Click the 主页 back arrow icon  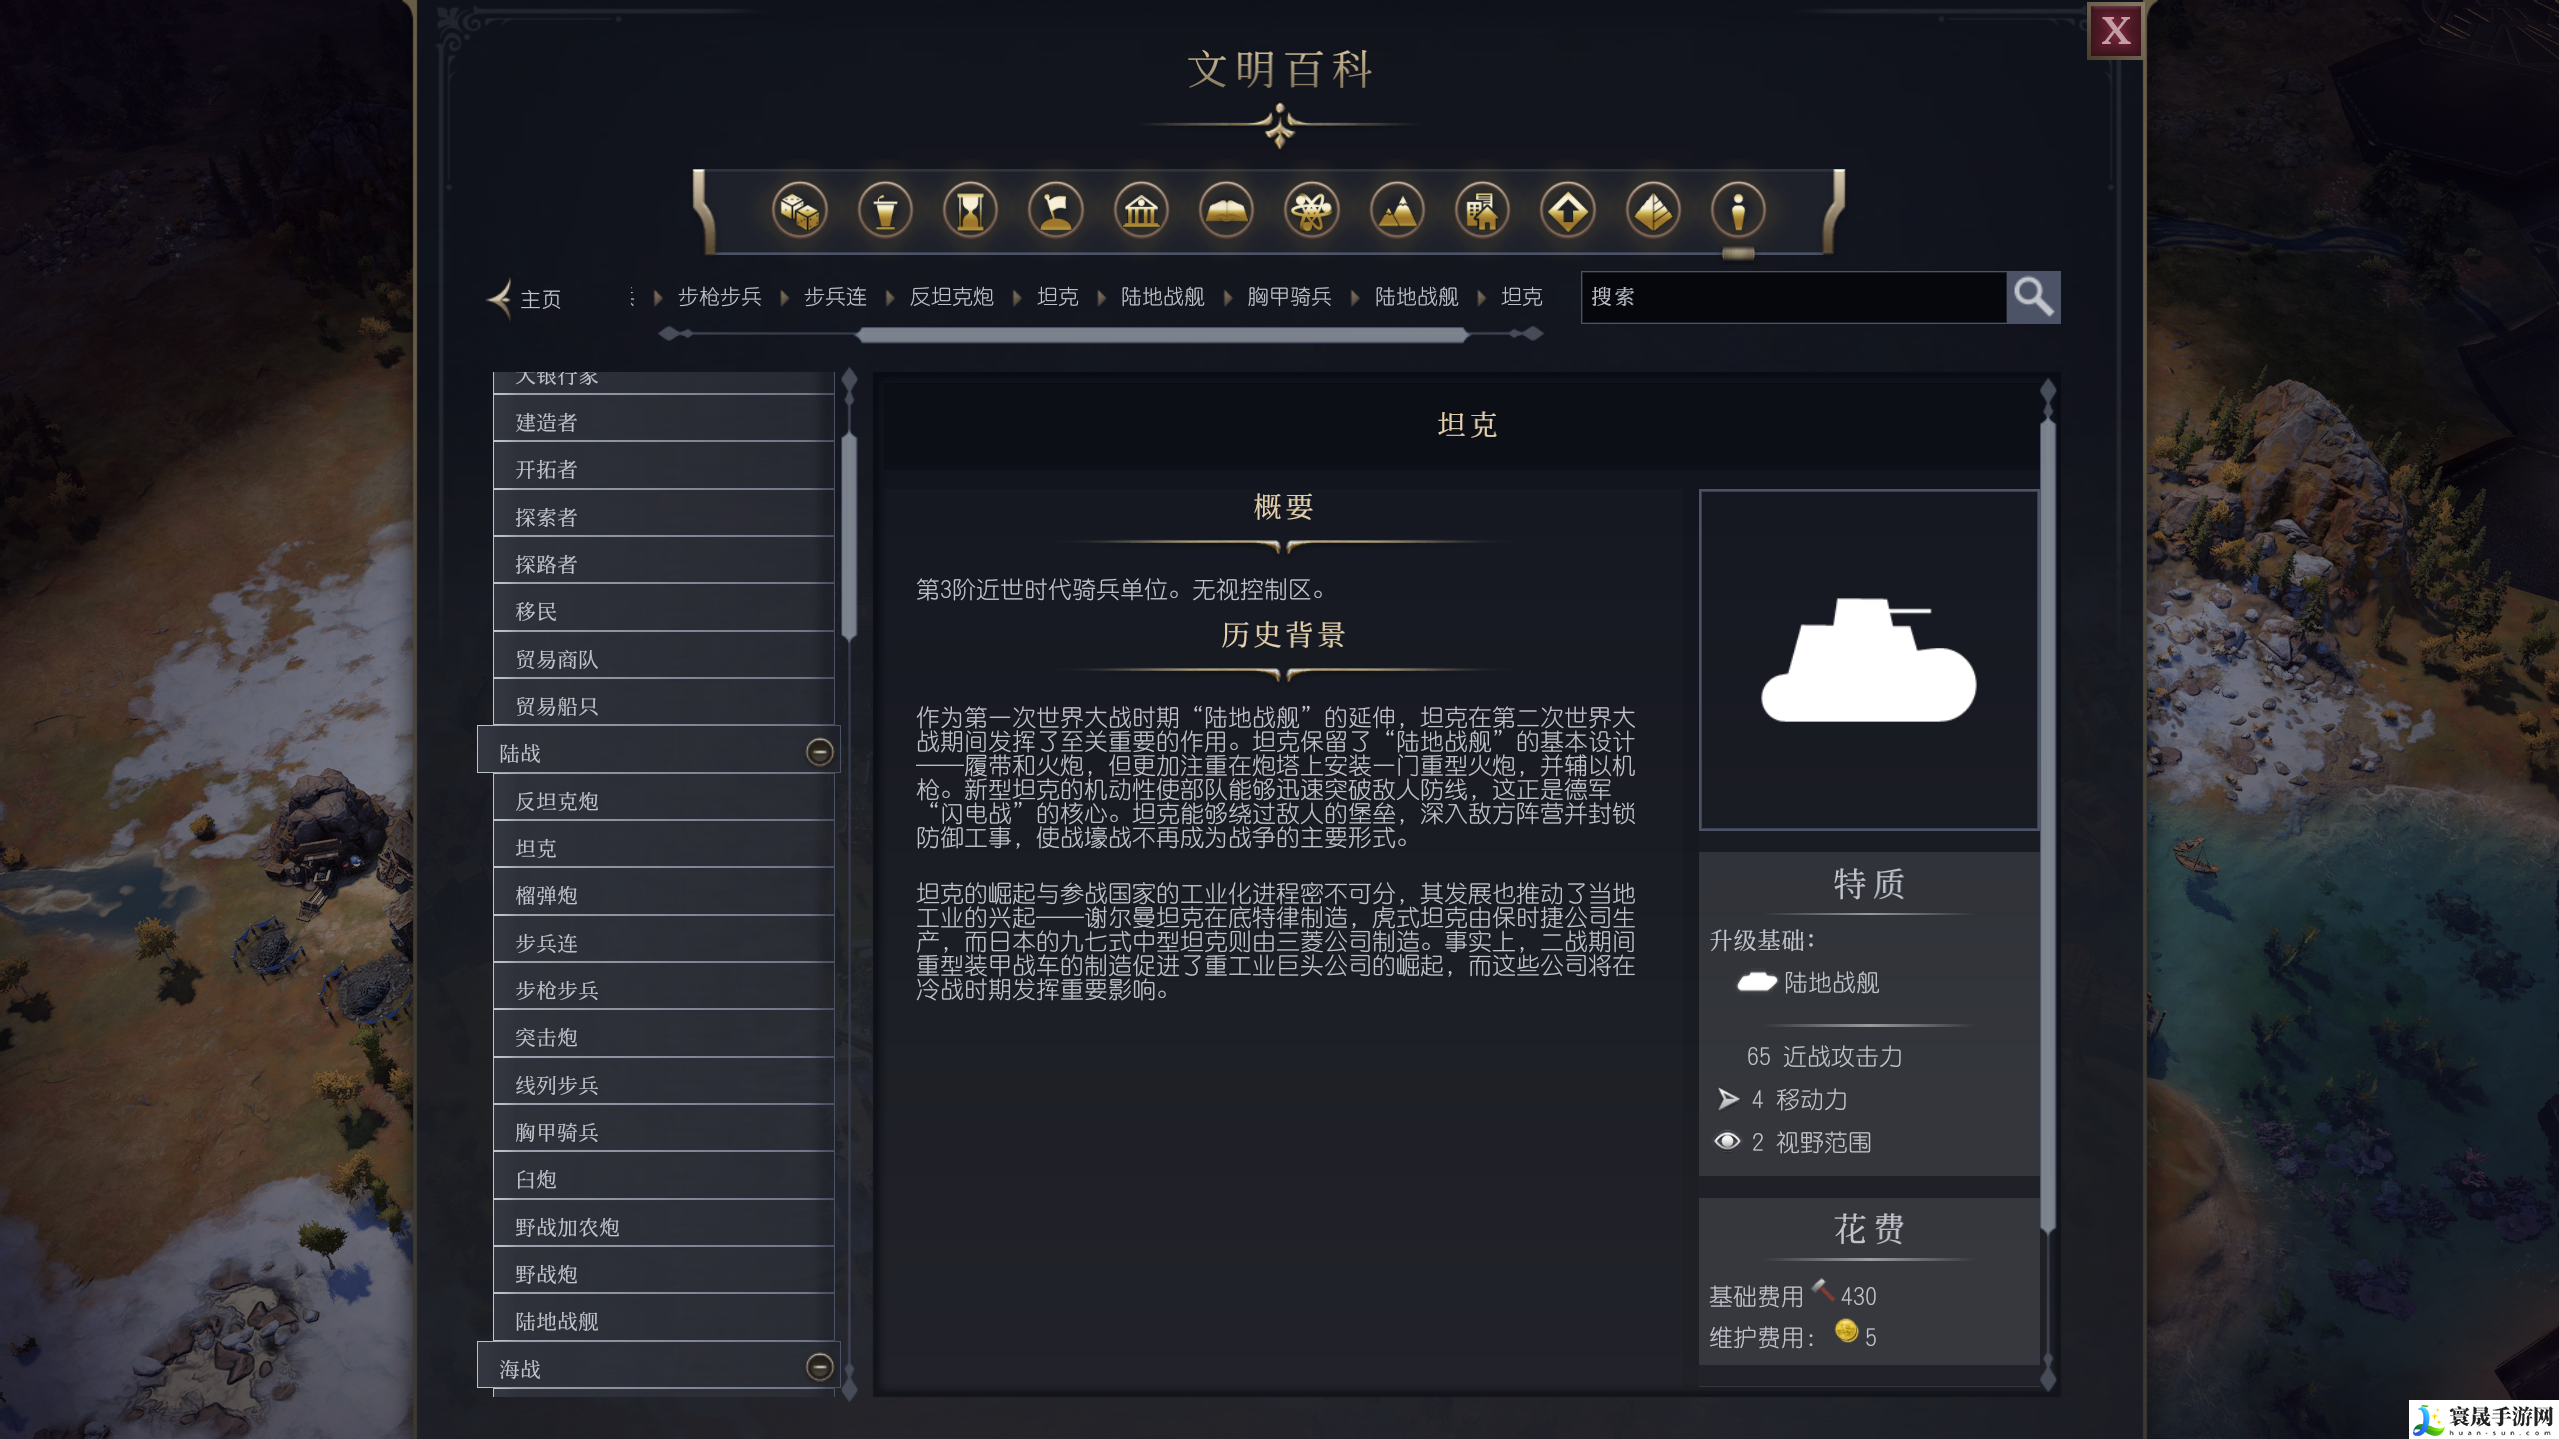pos(499,298)
